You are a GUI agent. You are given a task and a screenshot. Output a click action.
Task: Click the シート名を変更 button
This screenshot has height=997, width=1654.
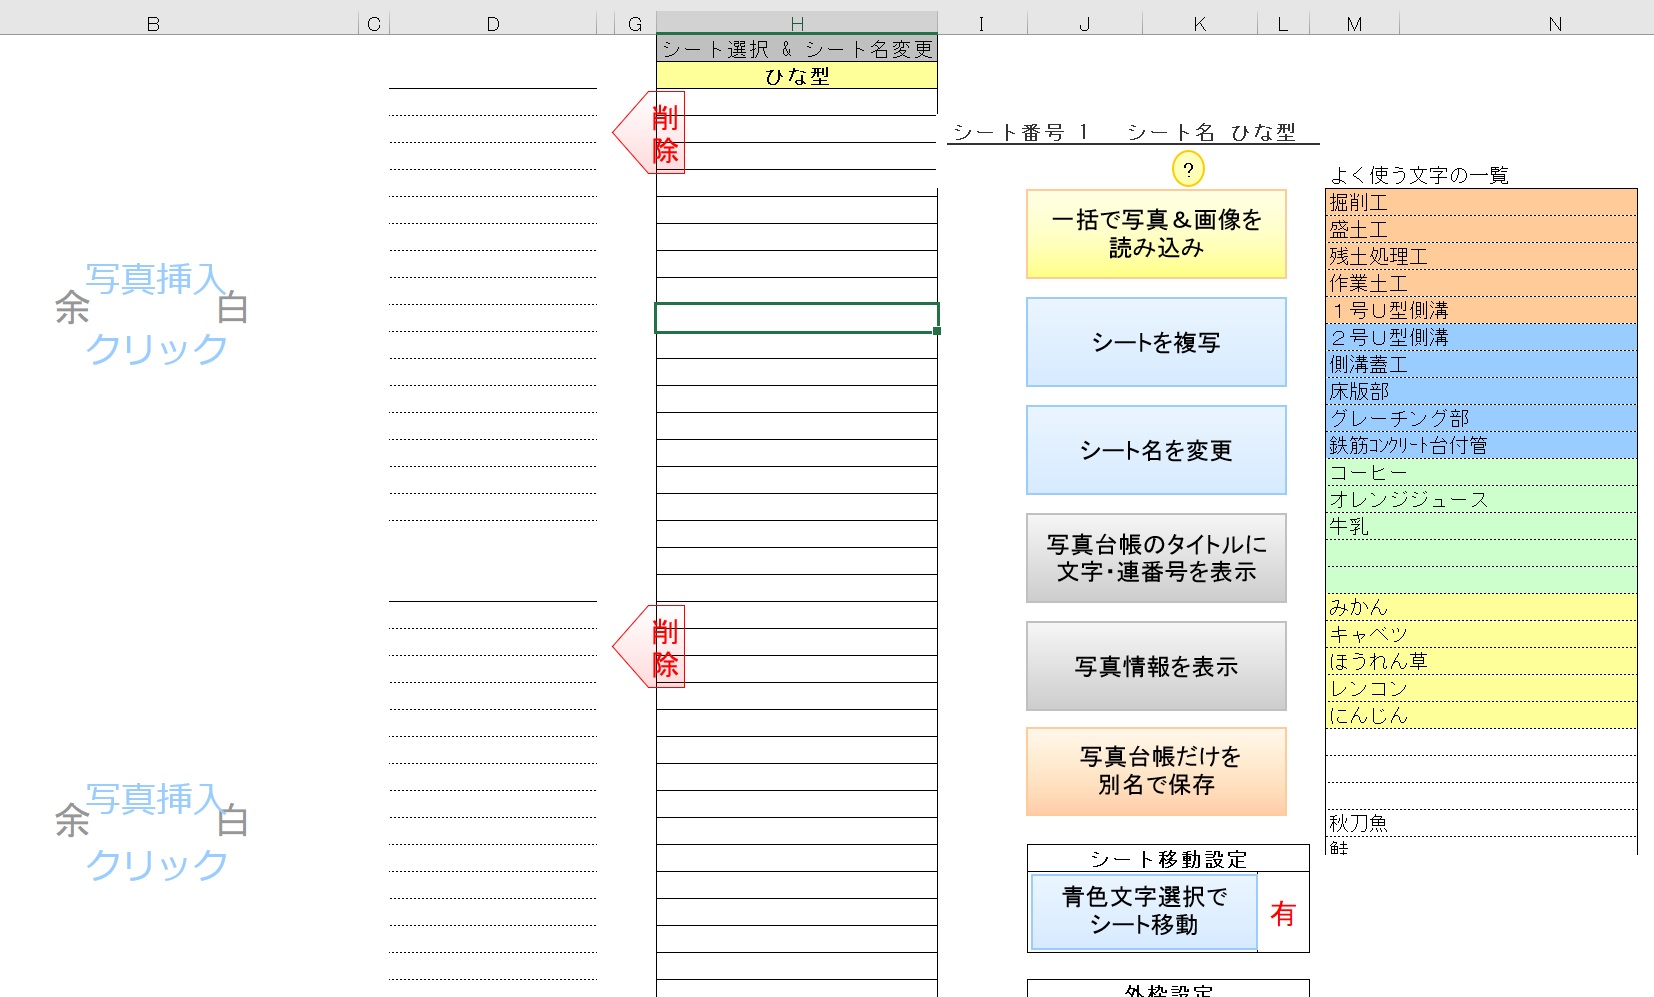coord(1155,450)
